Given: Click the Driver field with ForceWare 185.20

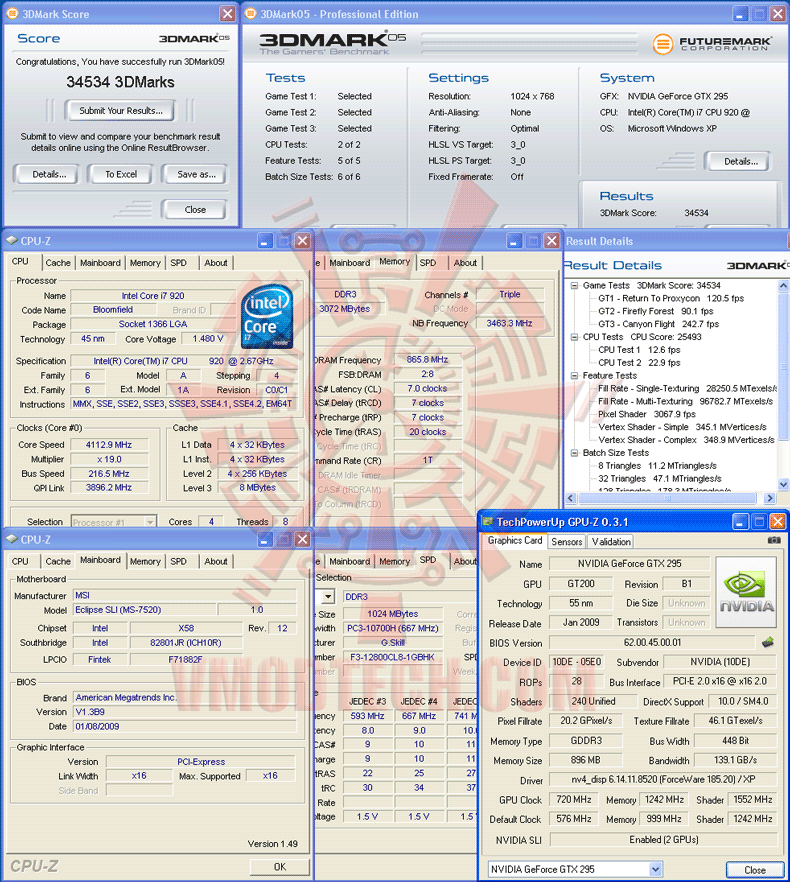Looking at the screenshot, I should coord(663,780).
